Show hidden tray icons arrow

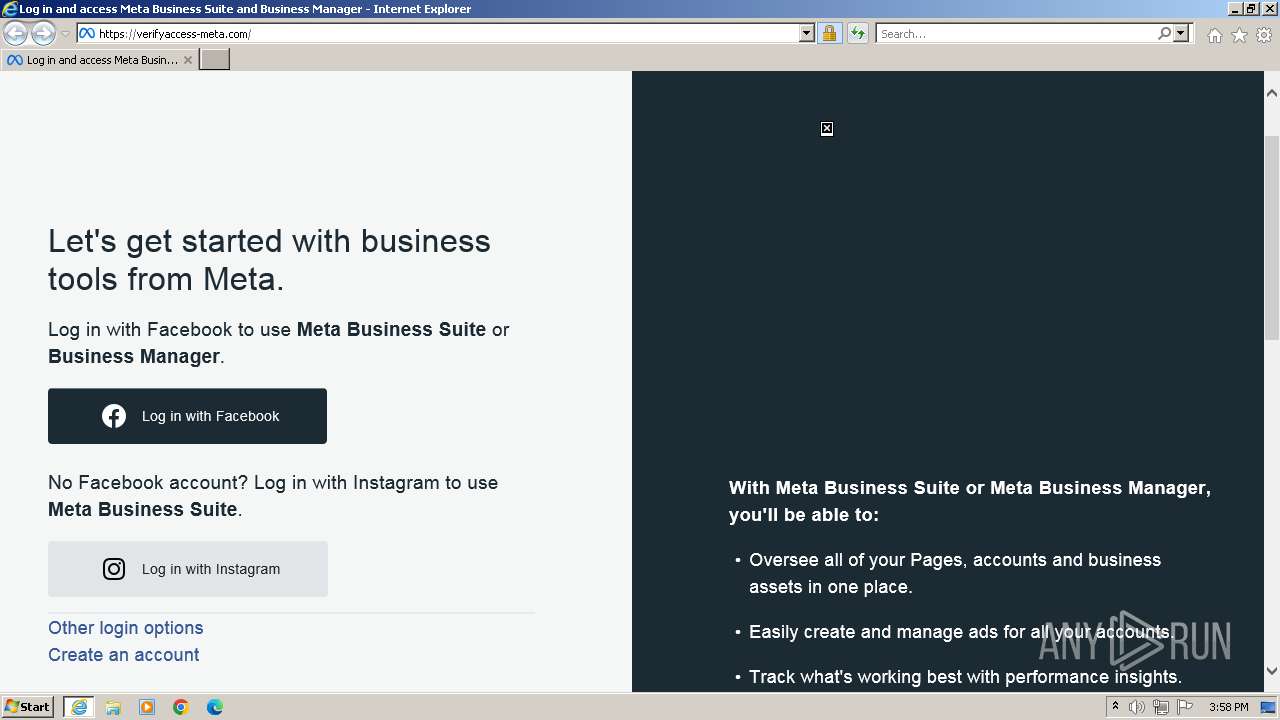tap(1115, 707)
